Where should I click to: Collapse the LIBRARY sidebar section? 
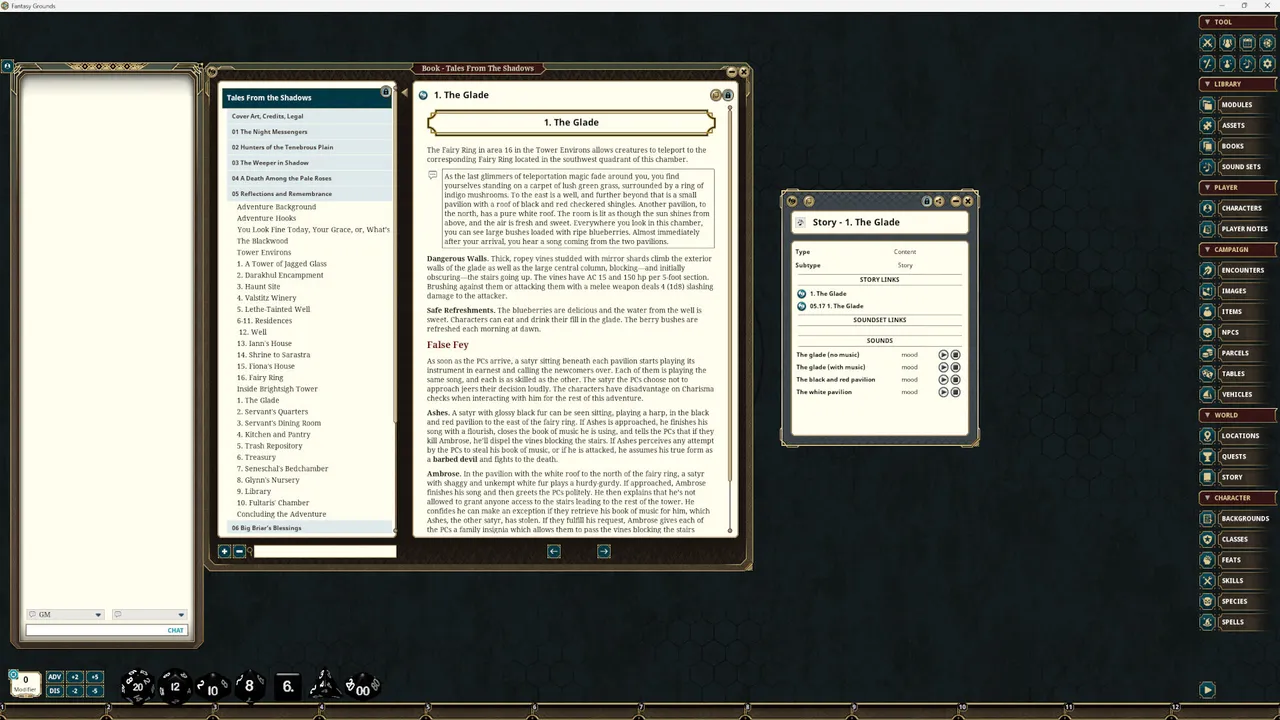[x=1238, y=84]
